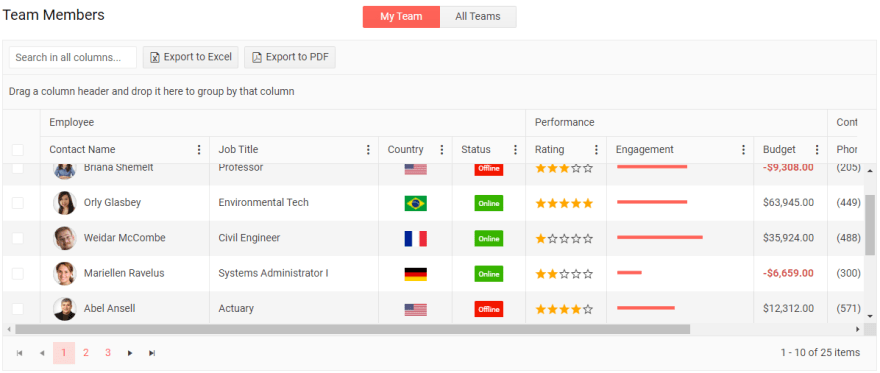Go to the first page
Viewport: 880px width, 373px height.
coord(20,353)
